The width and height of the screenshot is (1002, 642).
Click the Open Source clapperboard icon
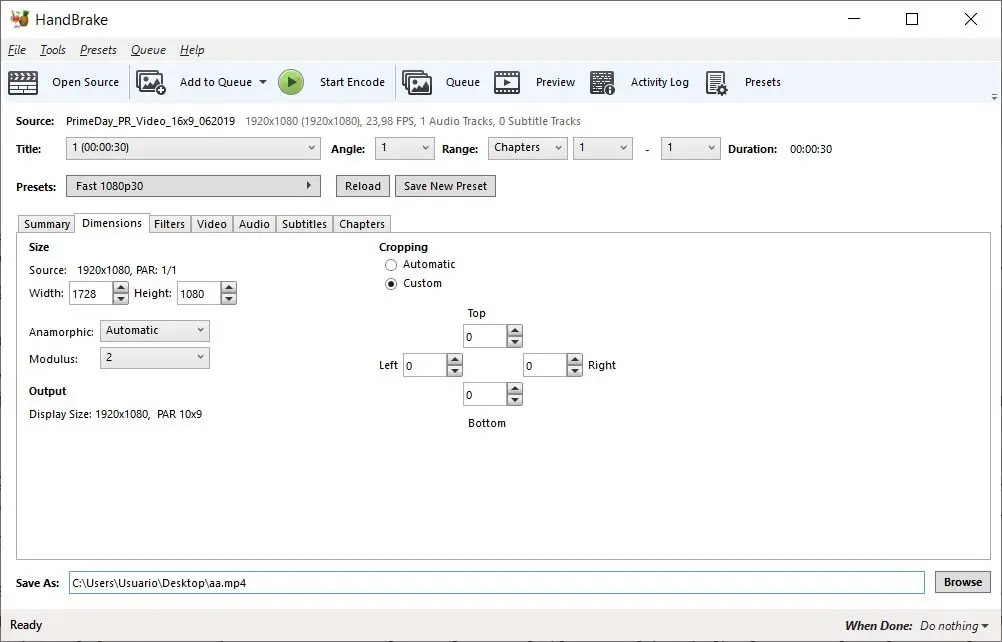point(23,82)
